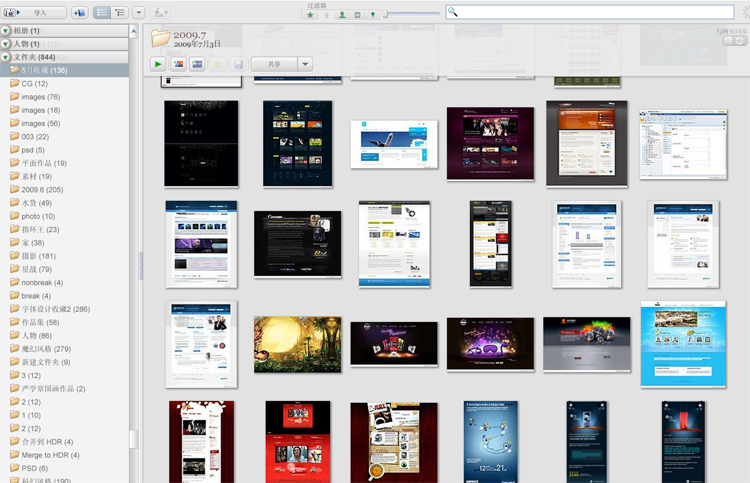
Task: Switch to tree structure folder view
Action: click(x=119, y=13)
